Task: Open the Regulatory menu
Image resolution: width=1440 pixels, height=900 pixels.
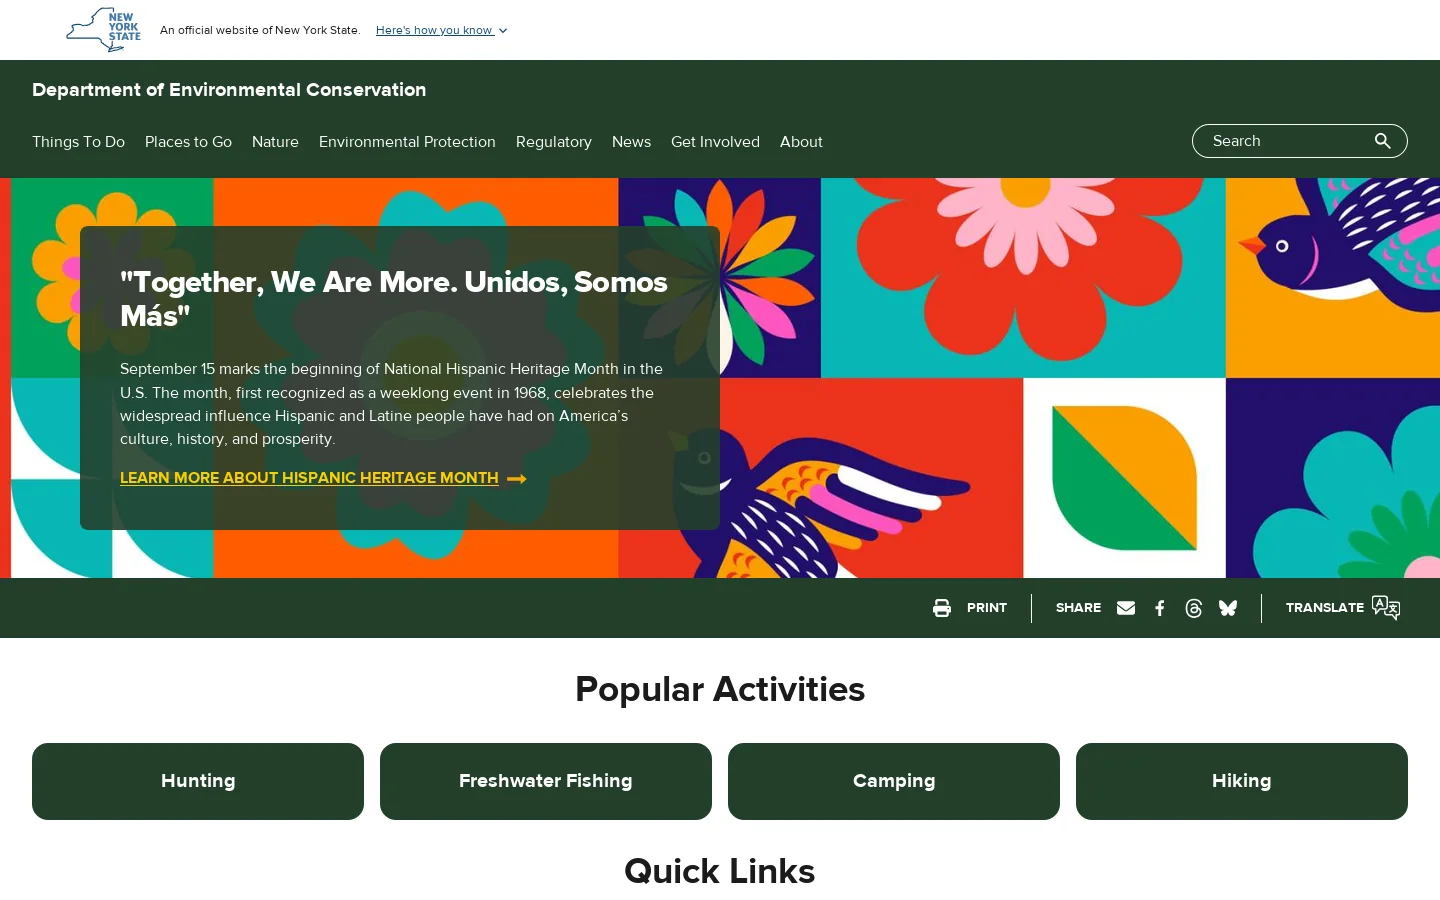Action: 554,142
